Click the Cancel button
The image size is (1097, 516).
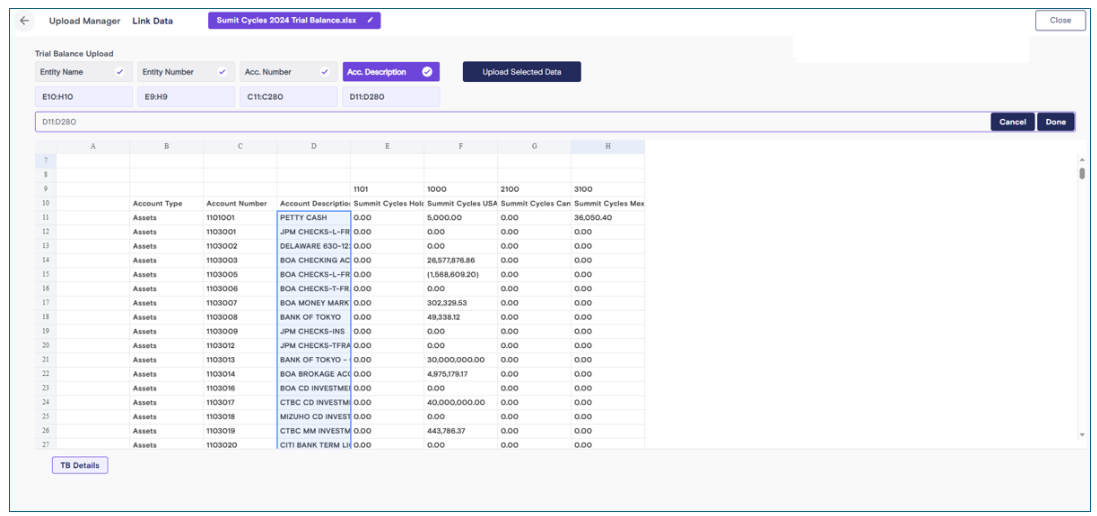(1012, 122)
